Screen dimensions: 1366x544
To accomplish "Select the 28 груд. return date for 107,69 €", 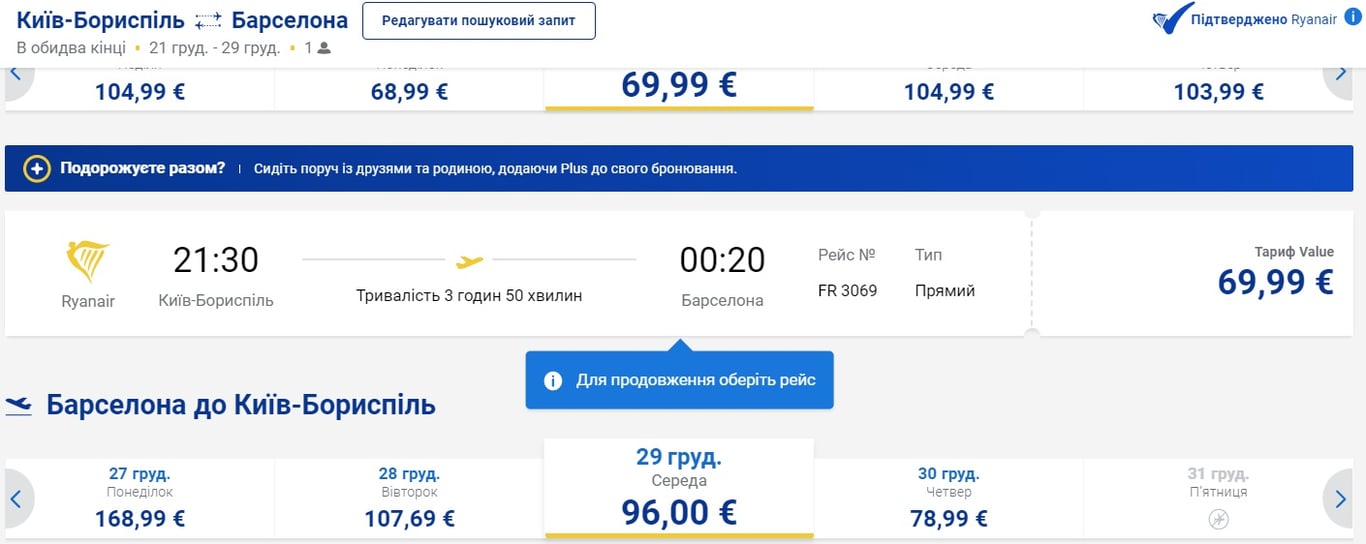I will tap(409, 497).
